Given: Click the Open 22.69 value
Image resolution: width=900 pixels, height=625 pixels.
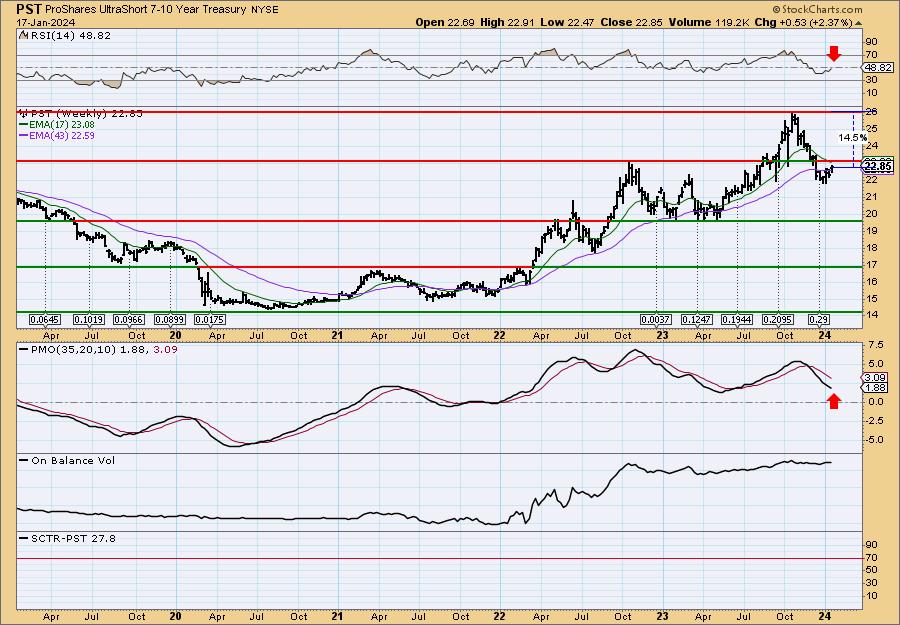Looking at the screenshot, I should 444,22.
